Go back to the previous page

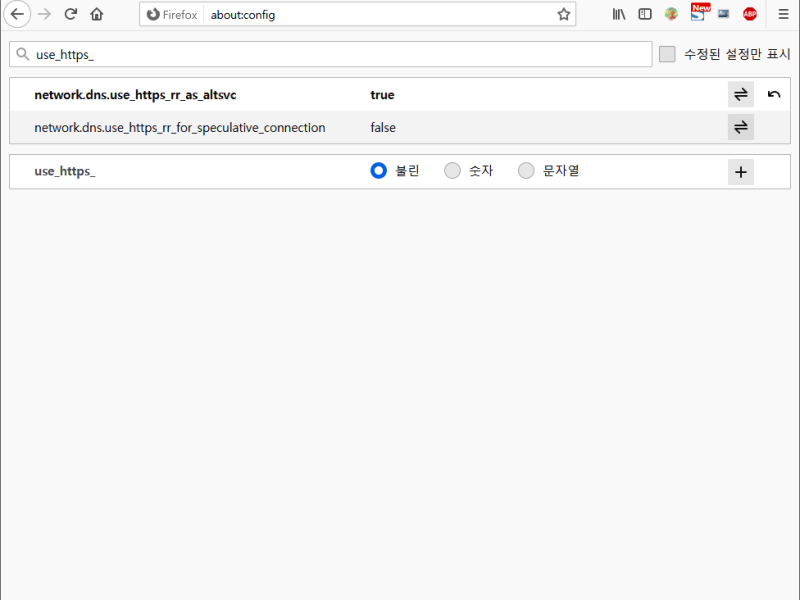[x=17, y=14]
